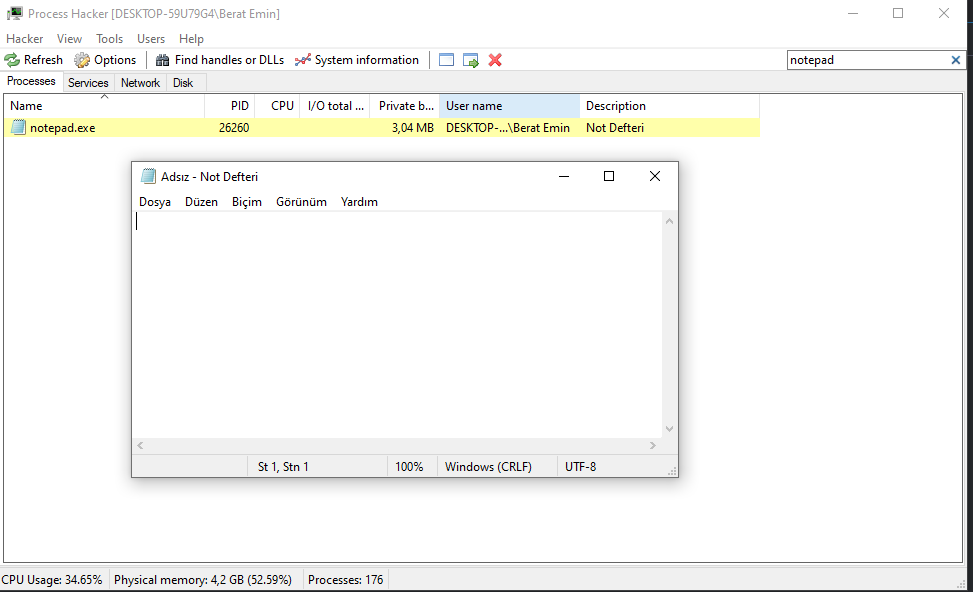Viewport: 973px width, 592px height.
Task: Click the find window icon
Action: (446, 60)
